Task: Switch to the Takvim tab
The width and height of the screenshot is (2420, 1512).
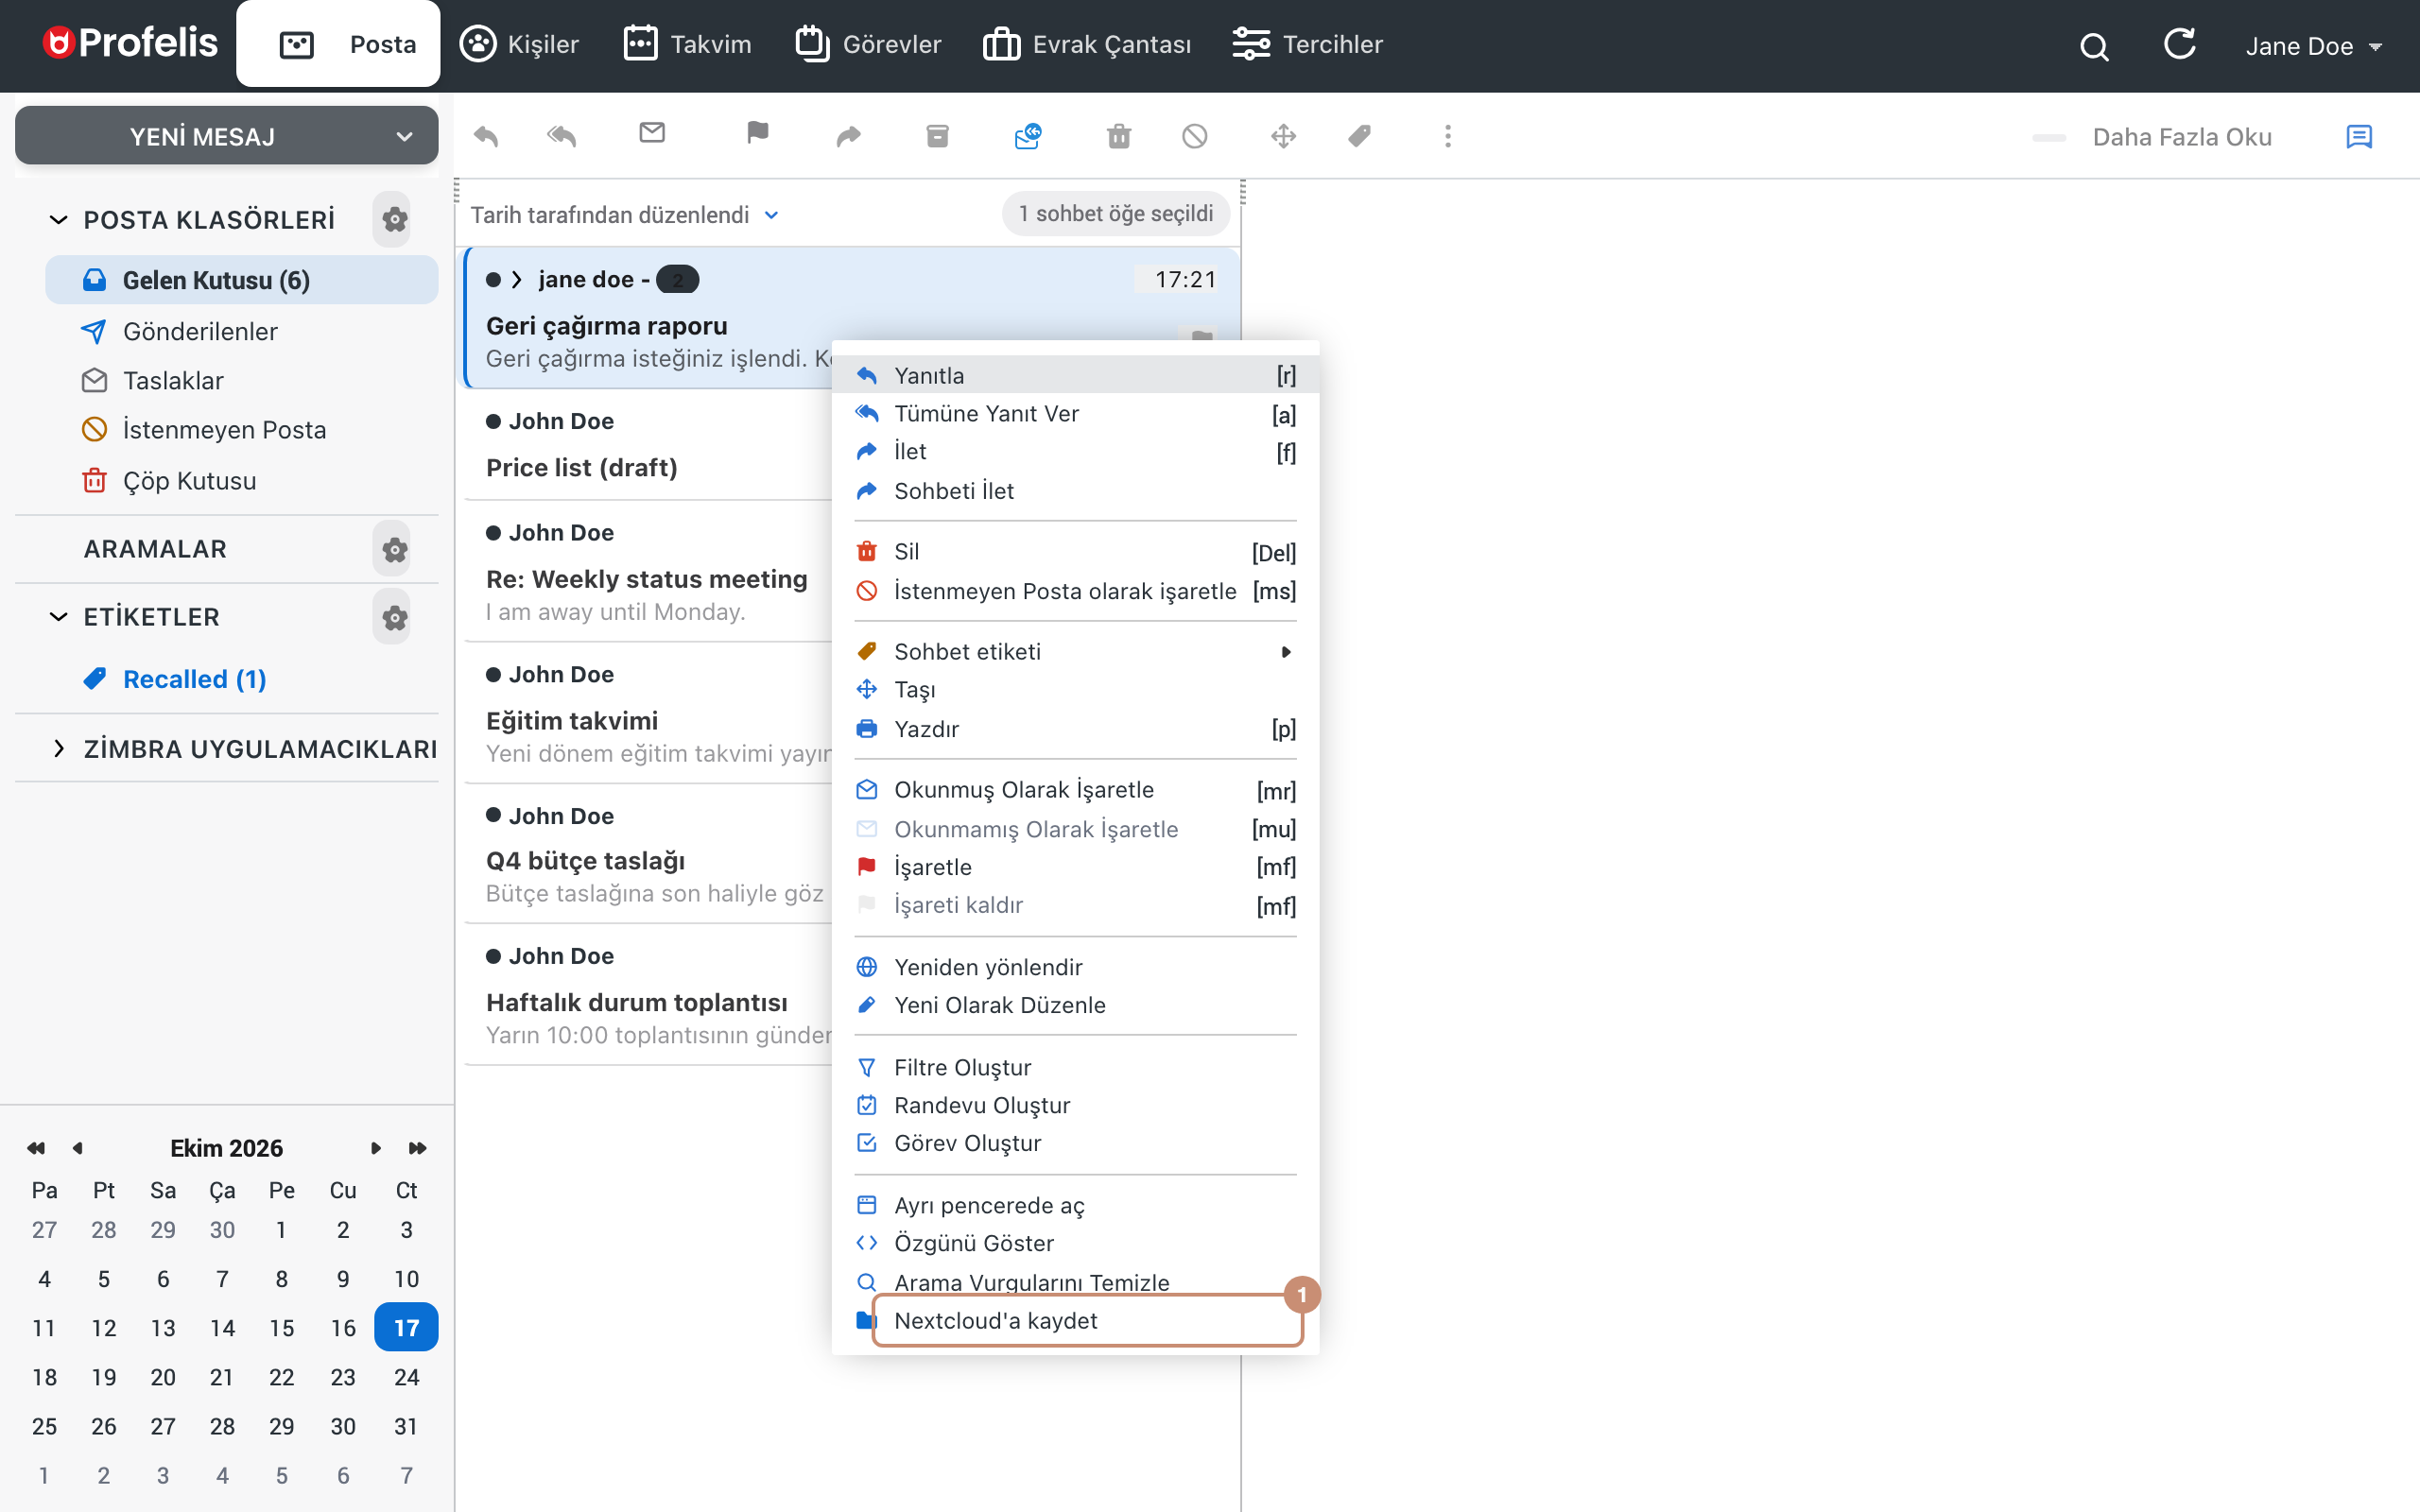Action: click(x=687, y=44)
